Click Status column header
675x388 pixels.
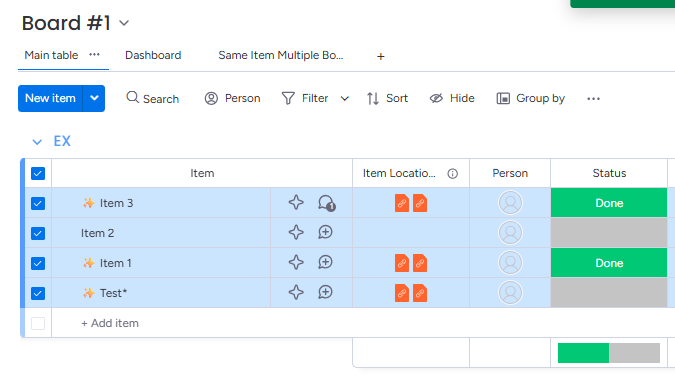pos(609,173)
